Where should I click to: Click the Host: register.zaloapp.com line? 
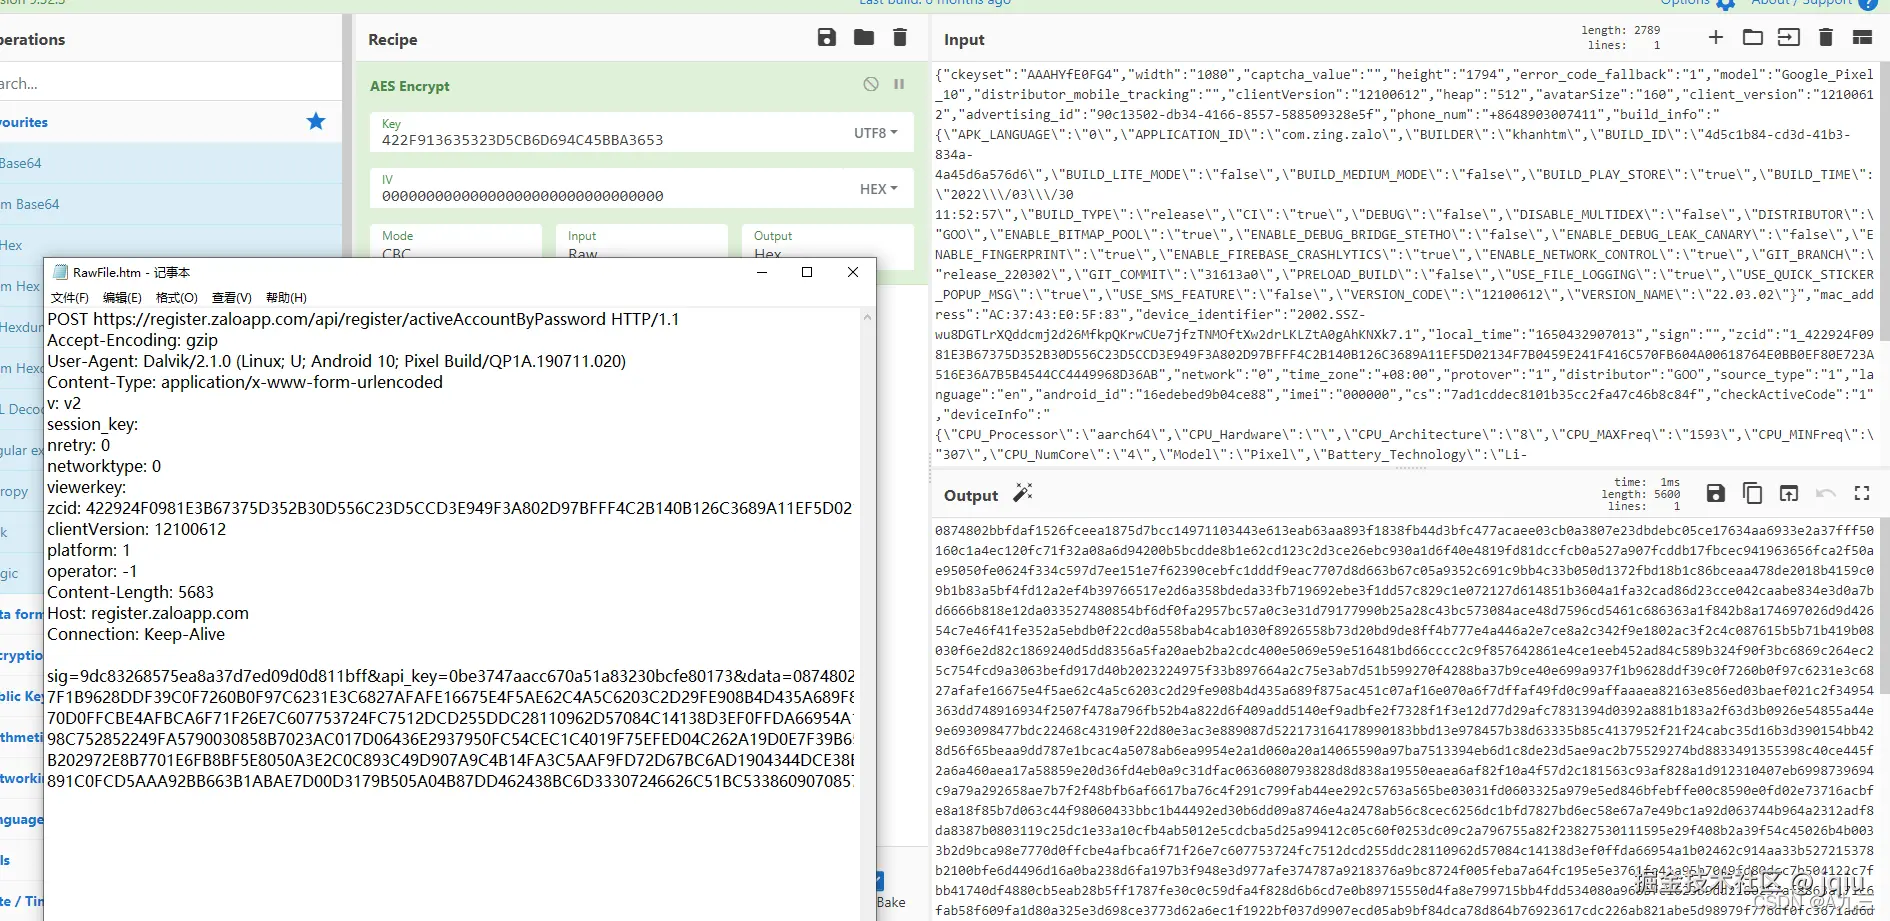coord(148,613)
